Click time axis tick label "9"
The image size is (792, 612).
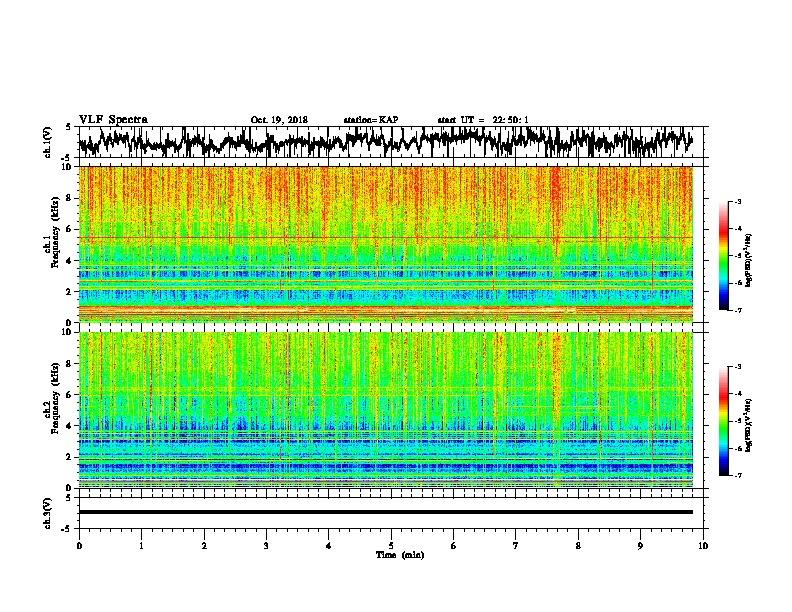coord(640,546)
